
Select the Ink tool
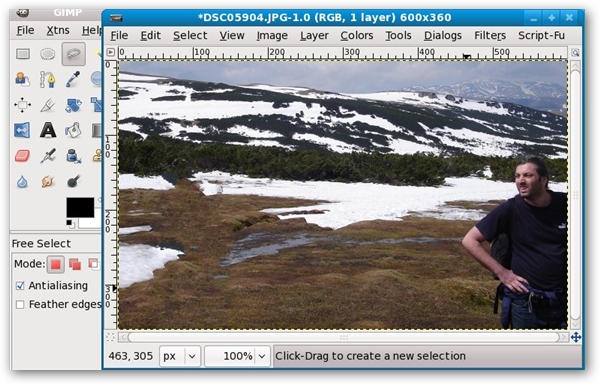pyautogui.click(x=73, y=156)
